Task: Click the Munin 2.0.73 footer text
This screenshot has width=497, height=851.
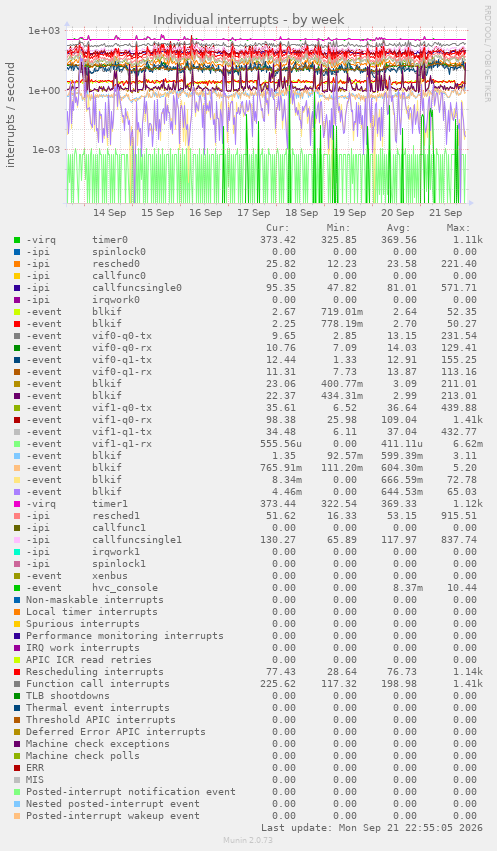Action: click(x=248, y=840)
